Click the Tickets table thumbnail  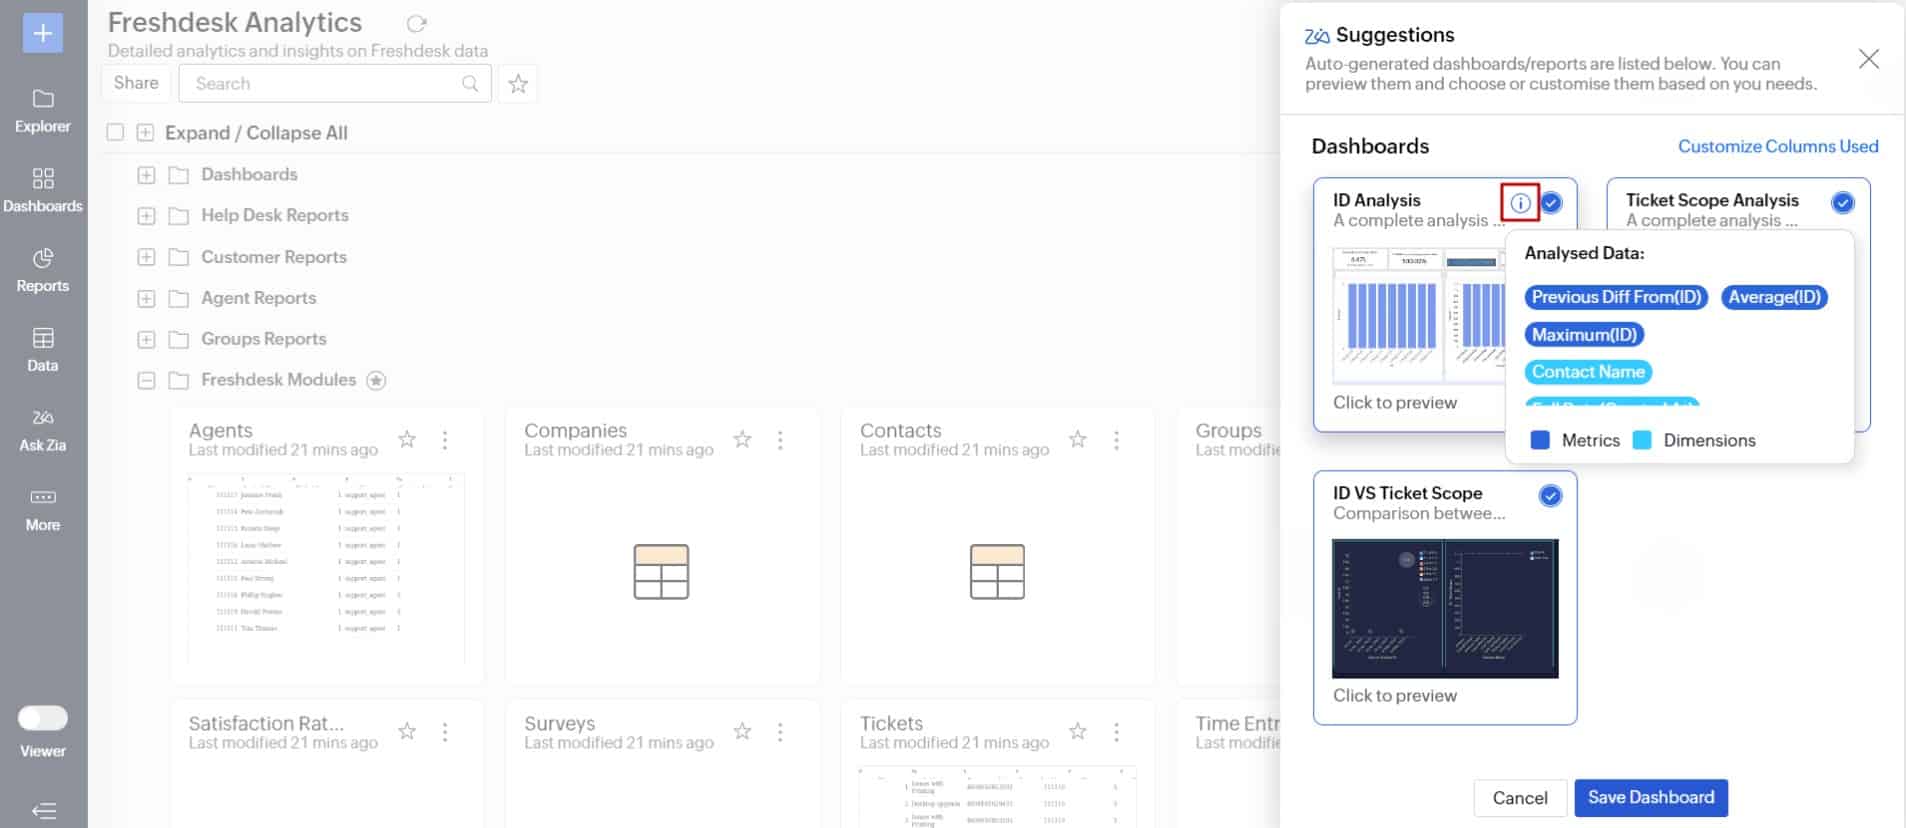pyautogui.click(x=997, y=797)
